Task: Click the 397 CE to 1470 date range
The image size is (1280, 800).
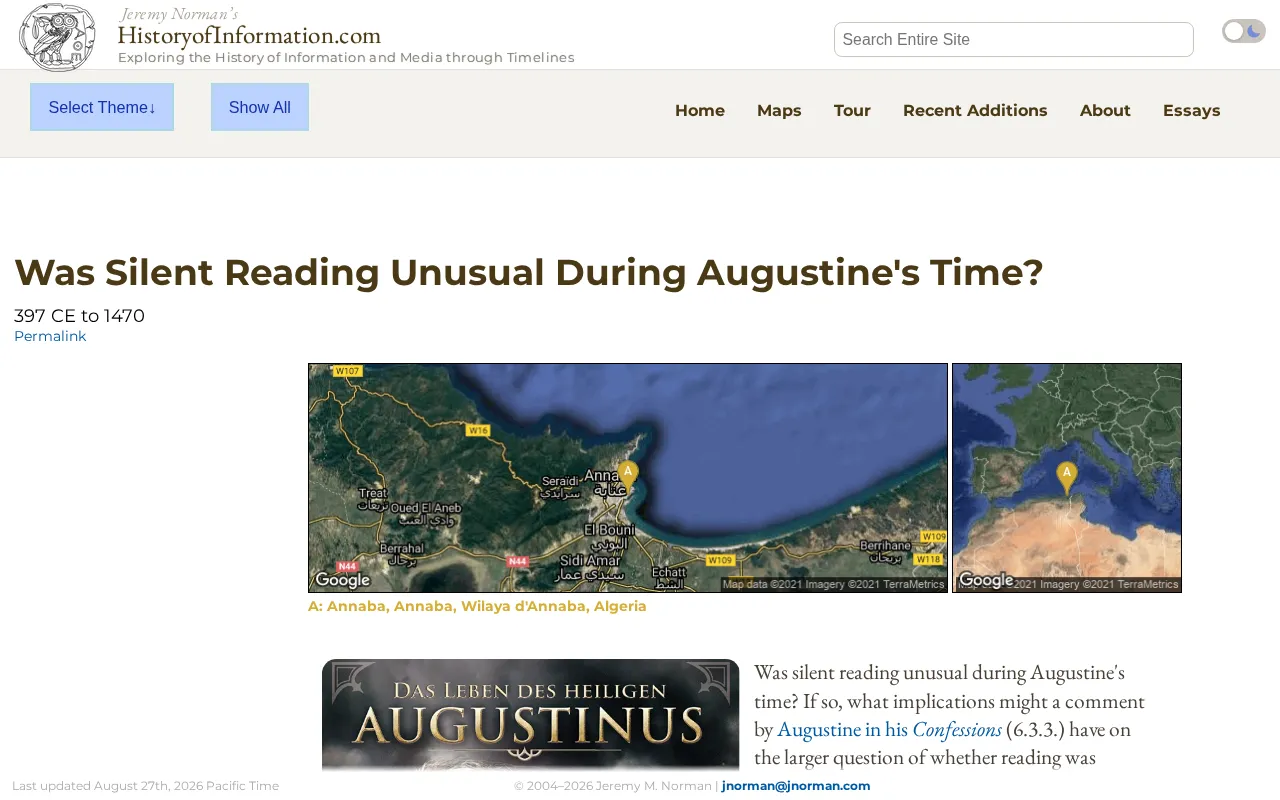Action: pyautogui.click(x=79, y=316)
